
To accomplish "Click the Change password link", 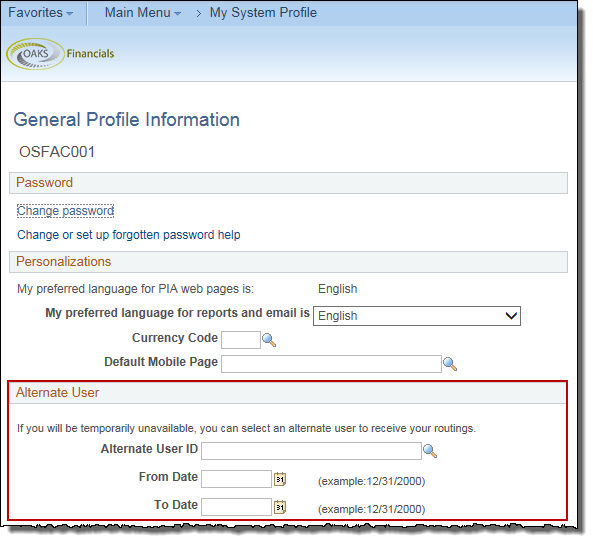I will (65, 211).
